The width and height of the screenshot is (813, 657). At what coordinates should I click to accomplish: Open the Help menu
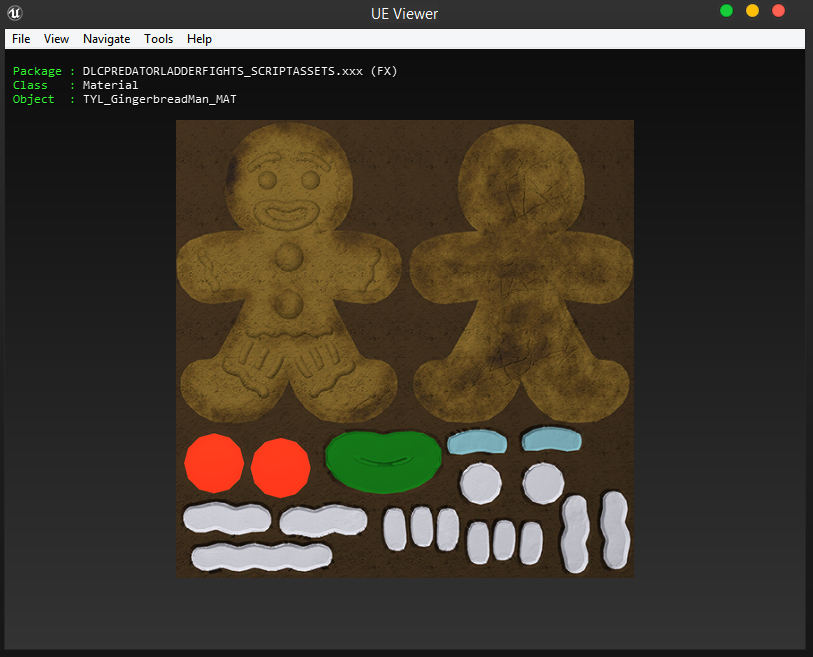click(199, 39)
